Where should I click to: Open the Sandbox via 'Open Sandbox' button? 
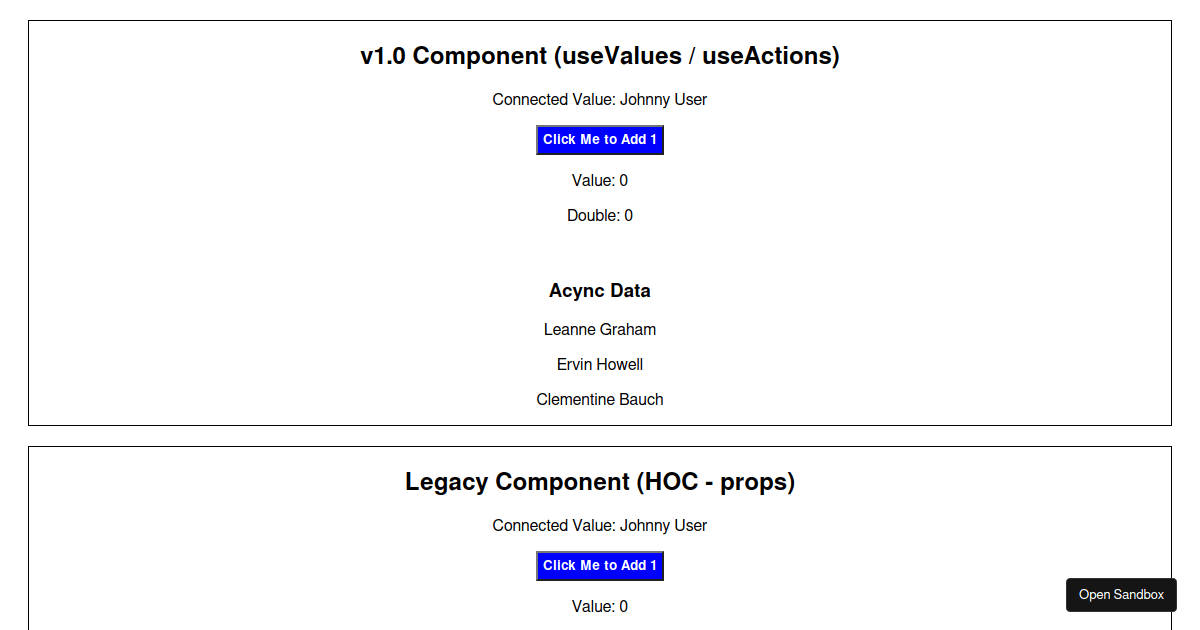pos(1121,594)
